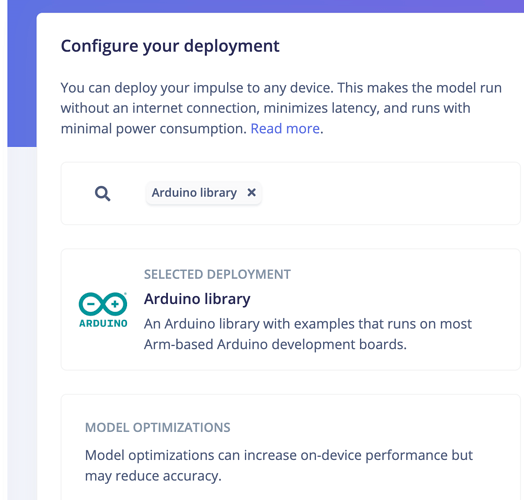The height and width of the screenshot is (500, 524).
Task: Click the magnifying glass search icon
Action: (102, 194)
